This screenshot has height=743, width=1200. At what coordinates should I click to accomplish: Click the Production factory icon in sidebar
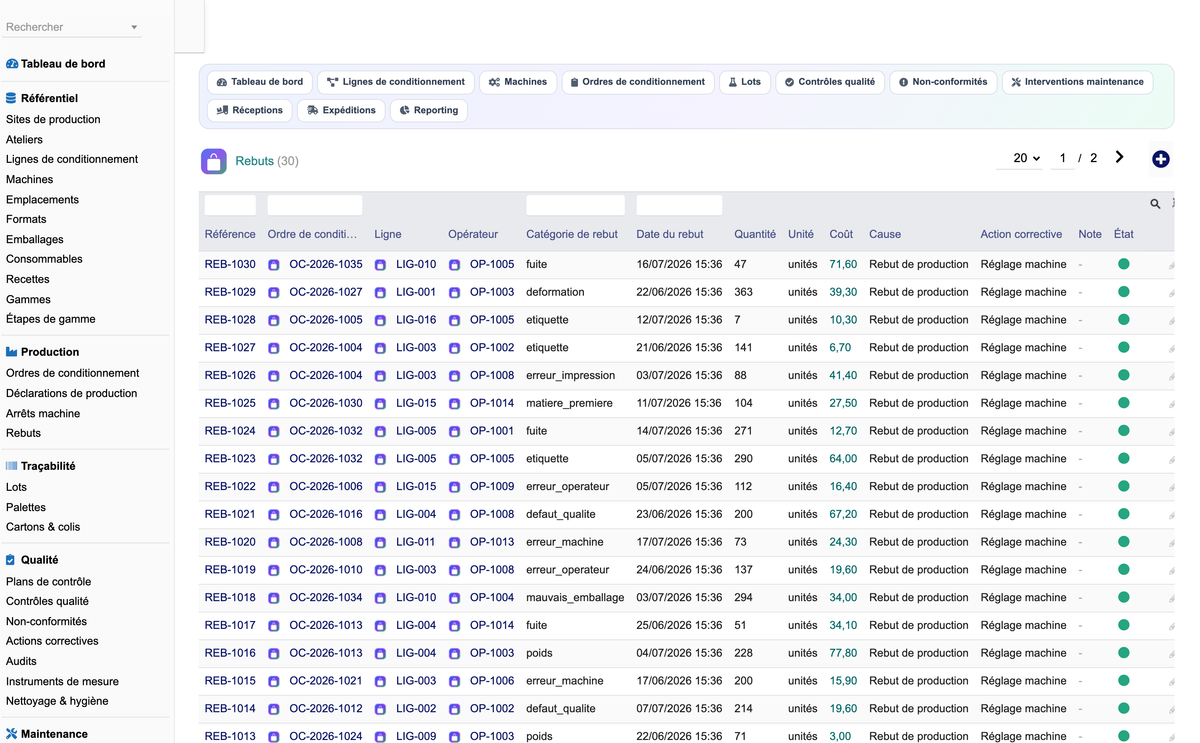(x=12, y=352)
